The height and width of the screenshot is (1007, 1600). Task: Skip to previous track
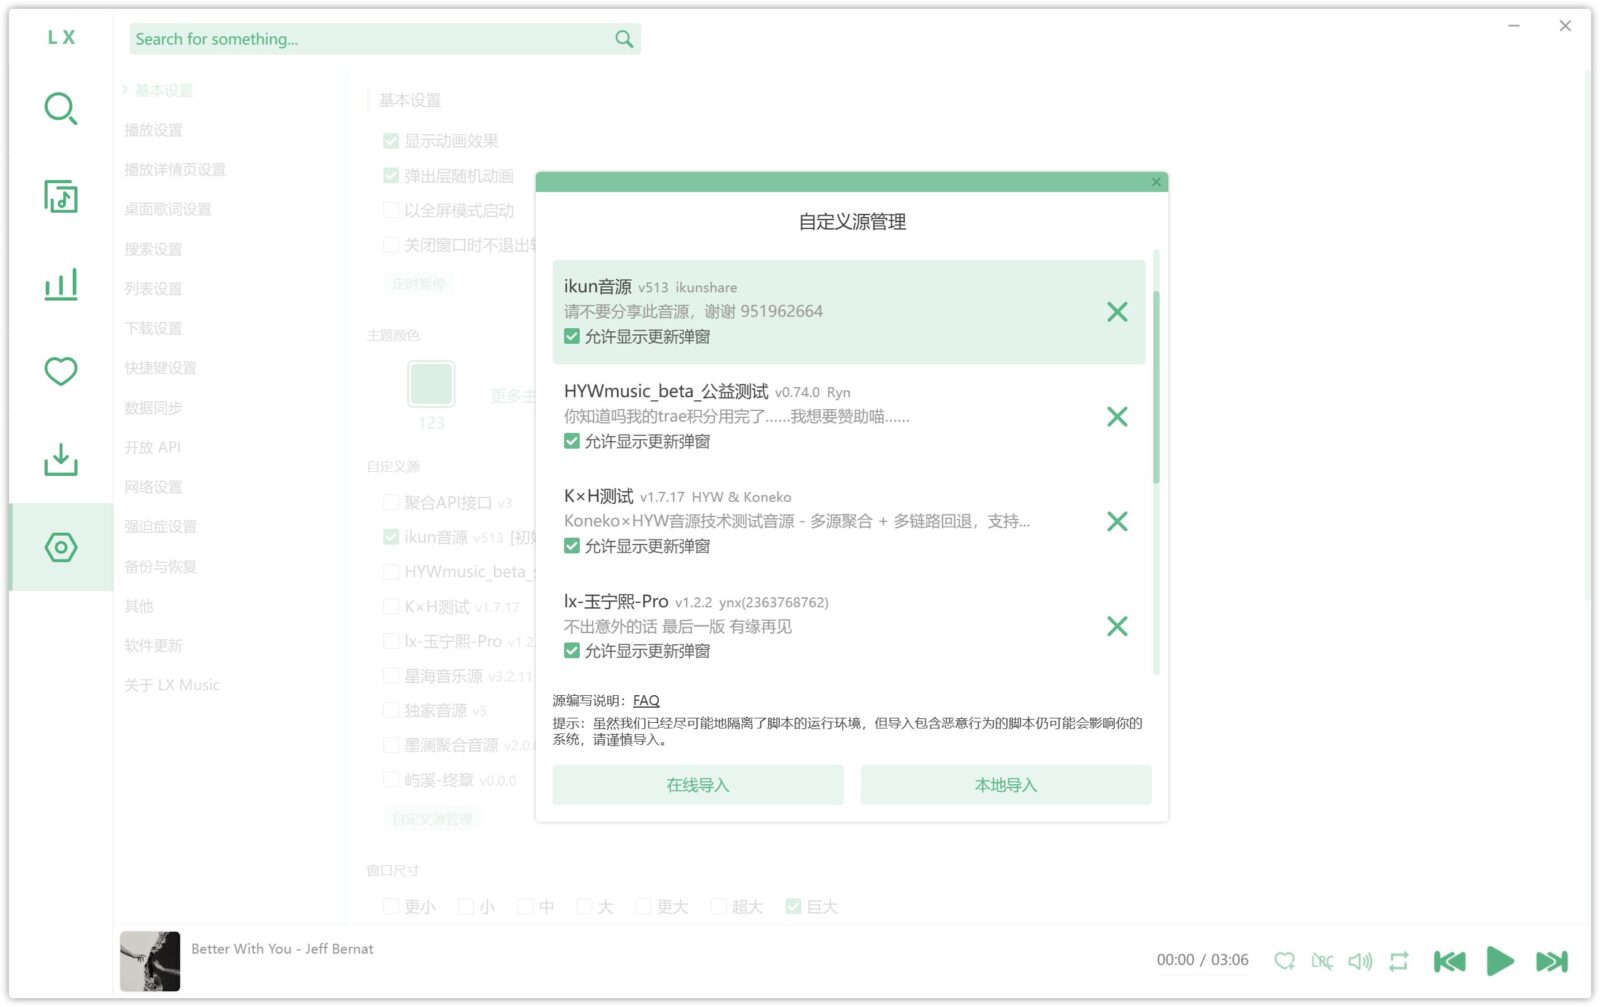click(1449, 961)
